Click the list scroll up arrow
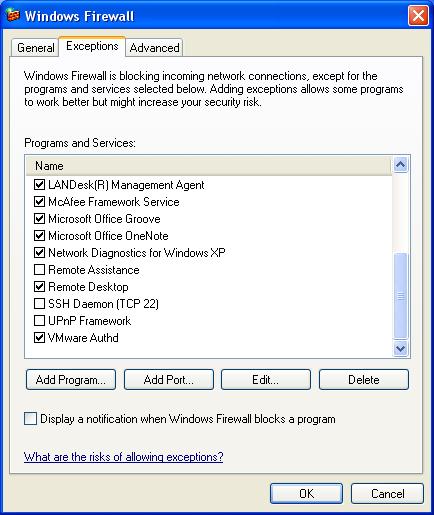Screen dimensions: 434x515 coord(400,164)
